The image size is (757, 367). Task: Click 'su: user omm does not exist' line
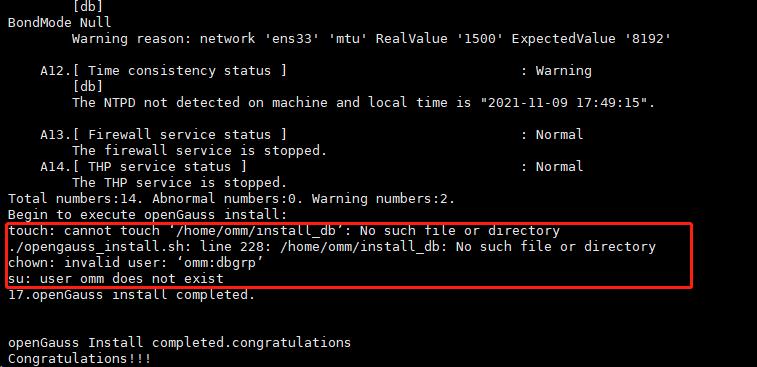click(116, 279)
